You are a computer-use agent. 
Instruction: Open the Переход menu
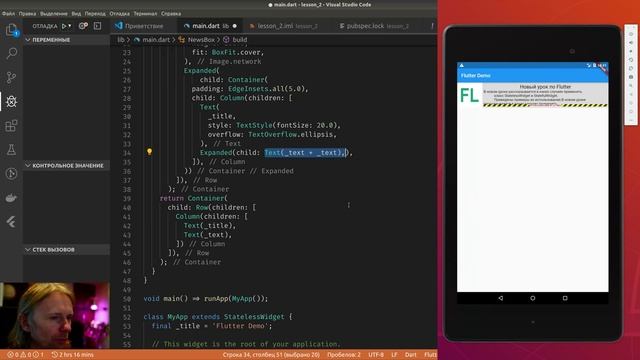point(95,13)
